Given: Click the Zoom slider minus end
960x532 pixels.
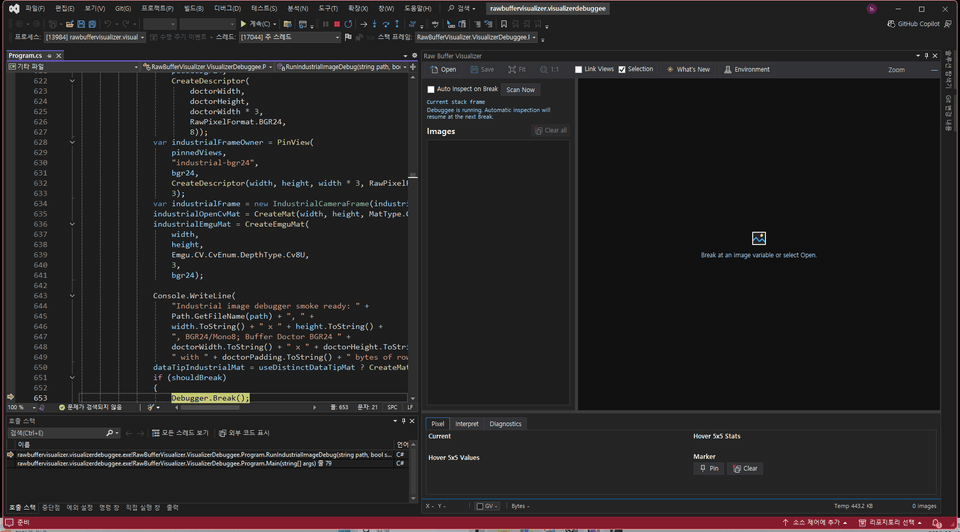Looking at the screenshot, I should point(934,70).
